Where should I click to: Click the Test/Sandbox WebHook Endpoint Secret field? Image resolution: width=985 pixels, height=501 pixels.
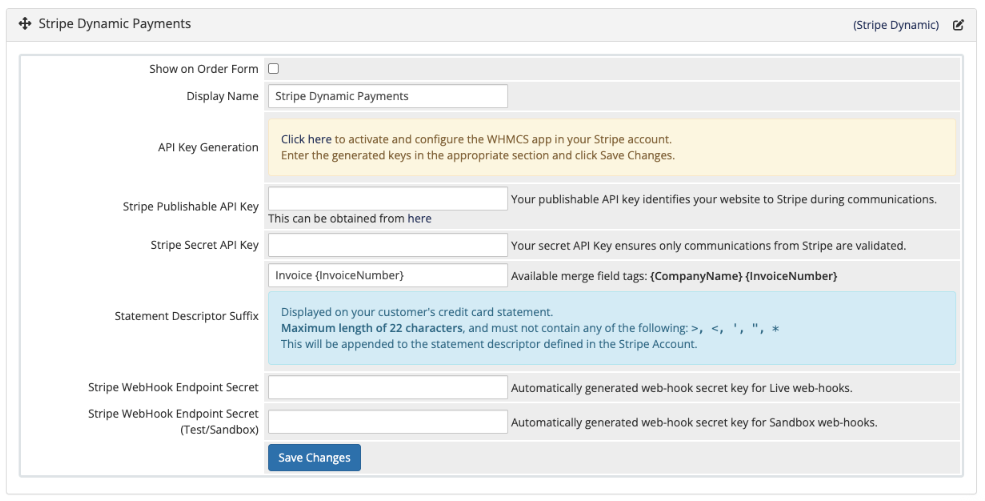point(388,422)
